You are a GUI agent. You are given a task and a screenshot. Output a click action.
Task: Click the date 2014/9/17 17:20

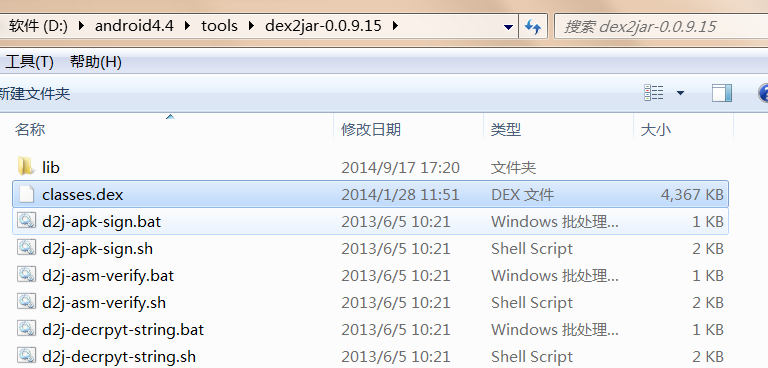click(x=400, y=168)
